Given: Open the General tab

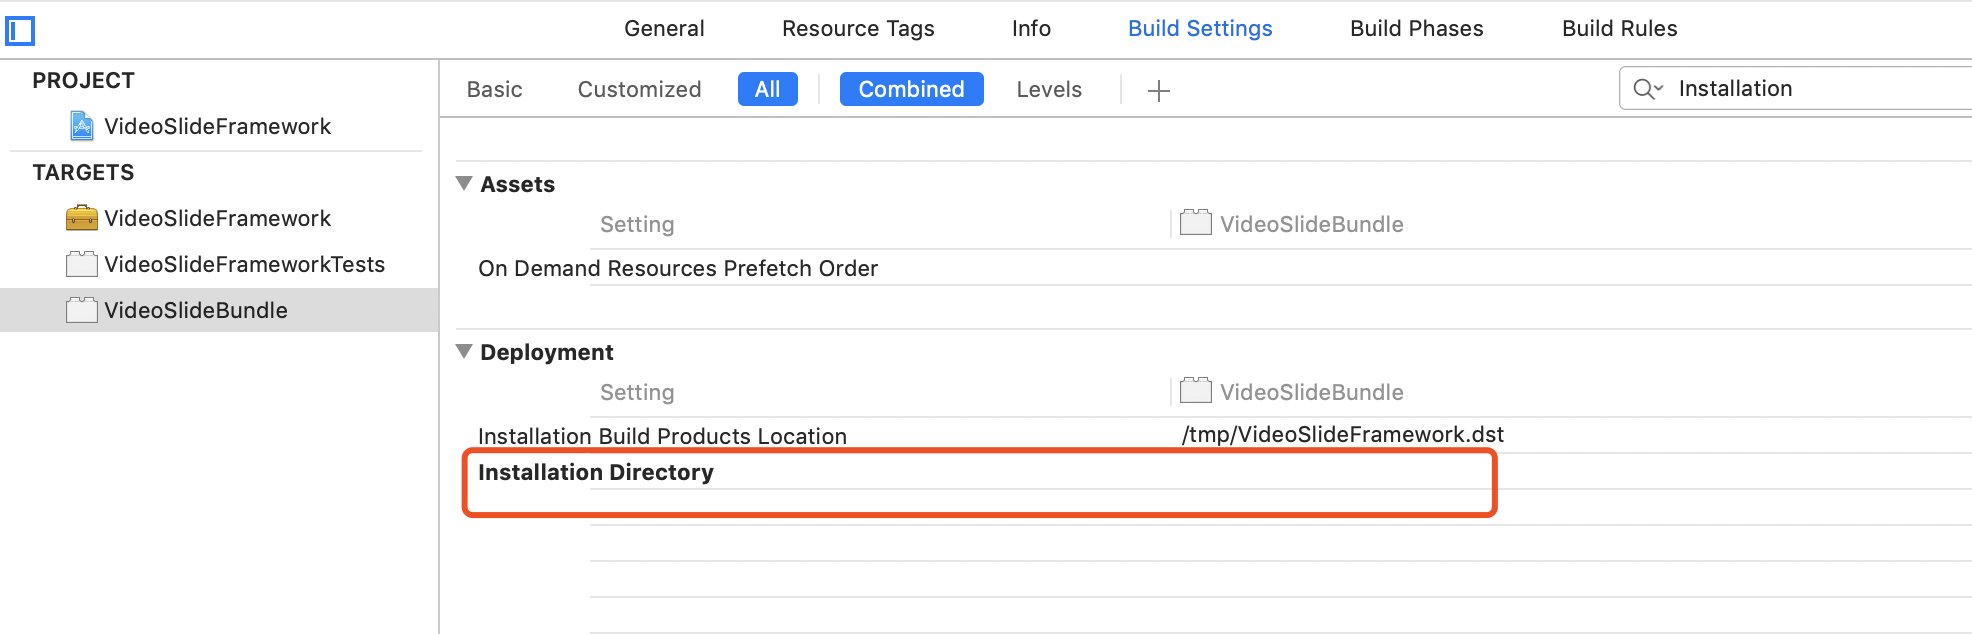Looking at the screenshot, I should [664, 29].
